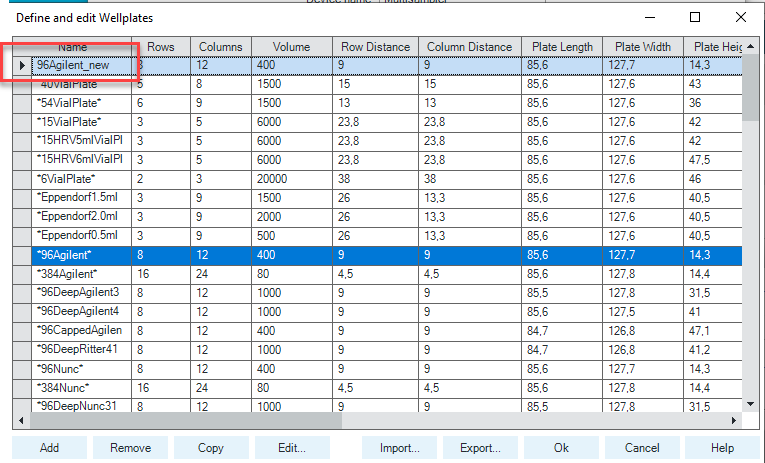Click the Plate Length column header

(x=562, y=47)
